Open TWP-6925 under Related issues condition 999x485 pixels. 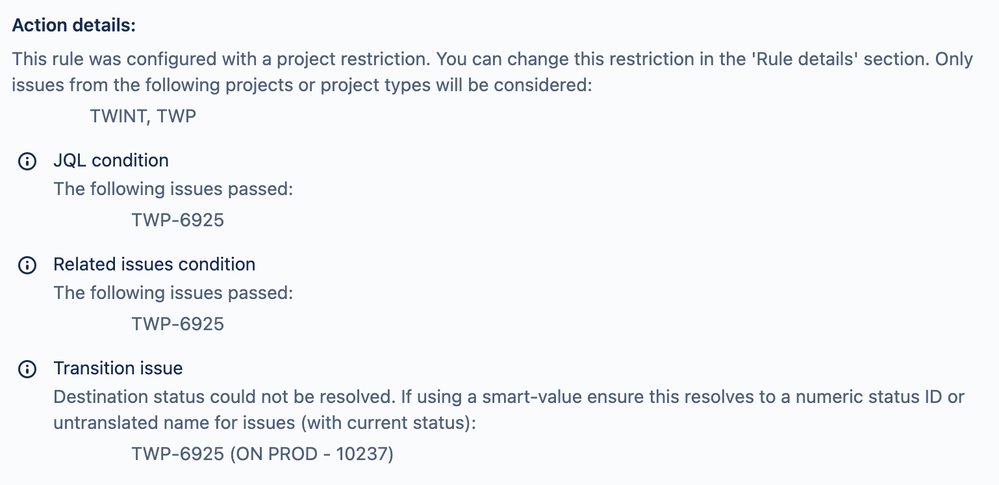(178, 324)
